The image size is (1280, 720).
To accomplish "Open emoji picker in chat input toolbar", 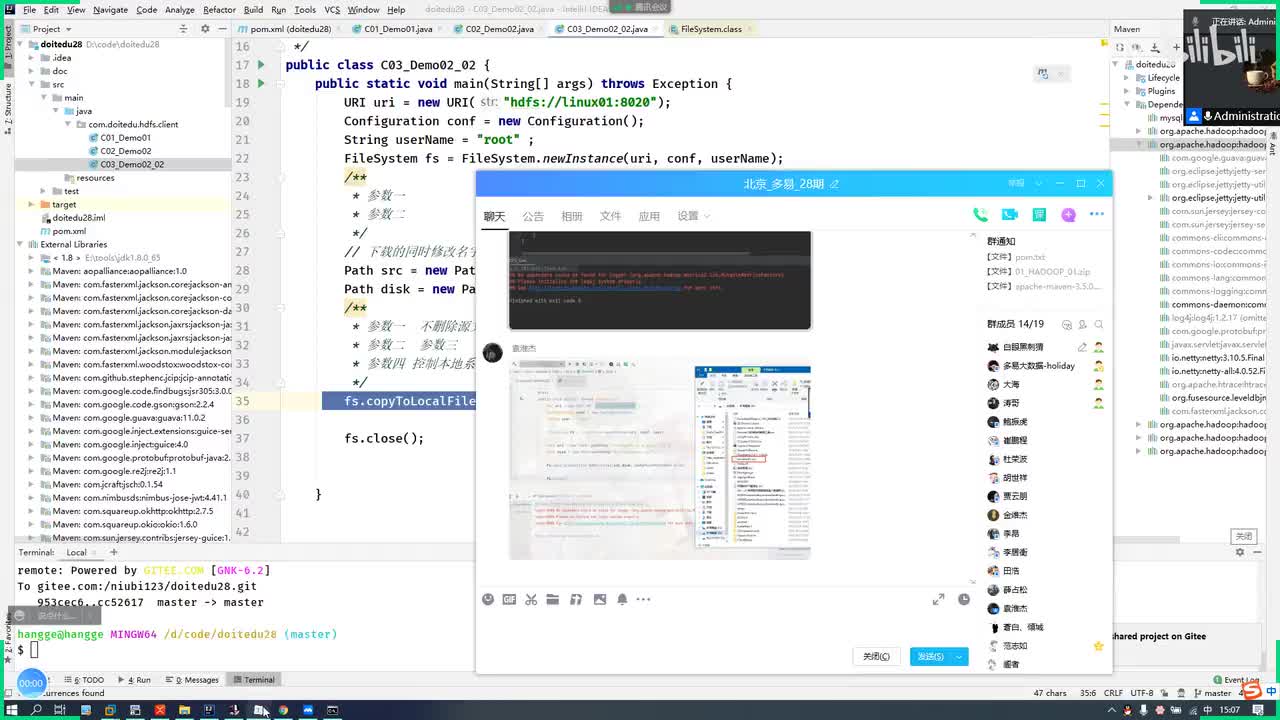I will 488,599.
